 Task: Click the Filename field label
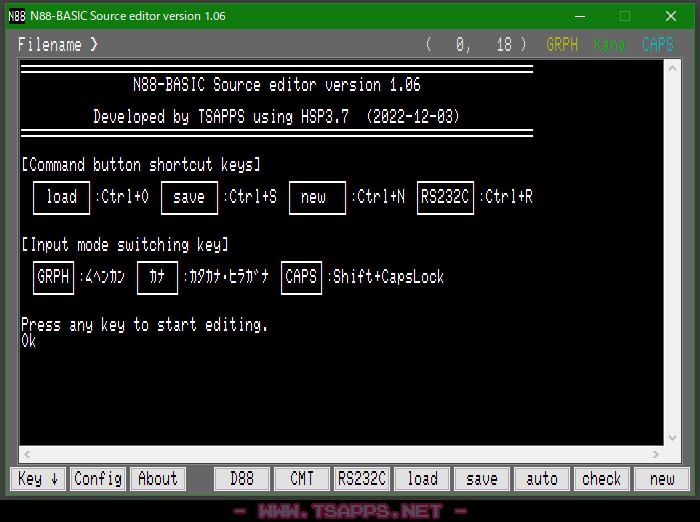tap(57, 45)
